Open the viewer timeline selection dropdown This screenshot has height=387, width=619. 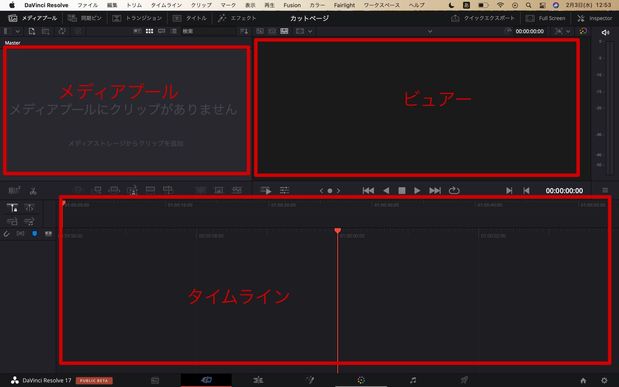click(x=430, y=31)
